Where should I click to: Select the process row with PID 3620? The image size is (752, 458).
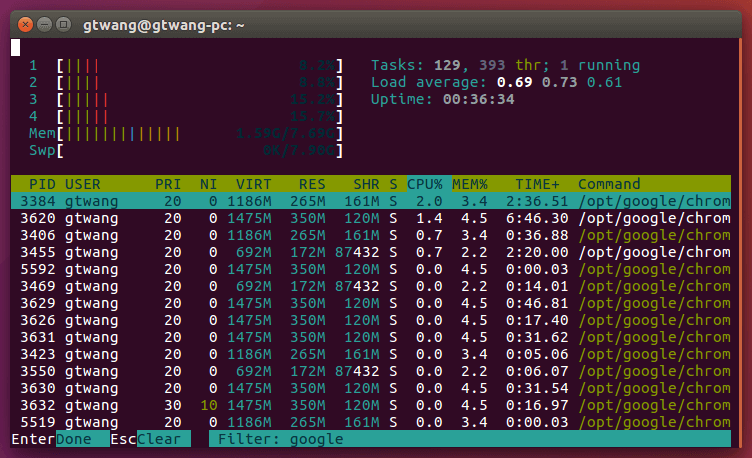click(370, 218)
